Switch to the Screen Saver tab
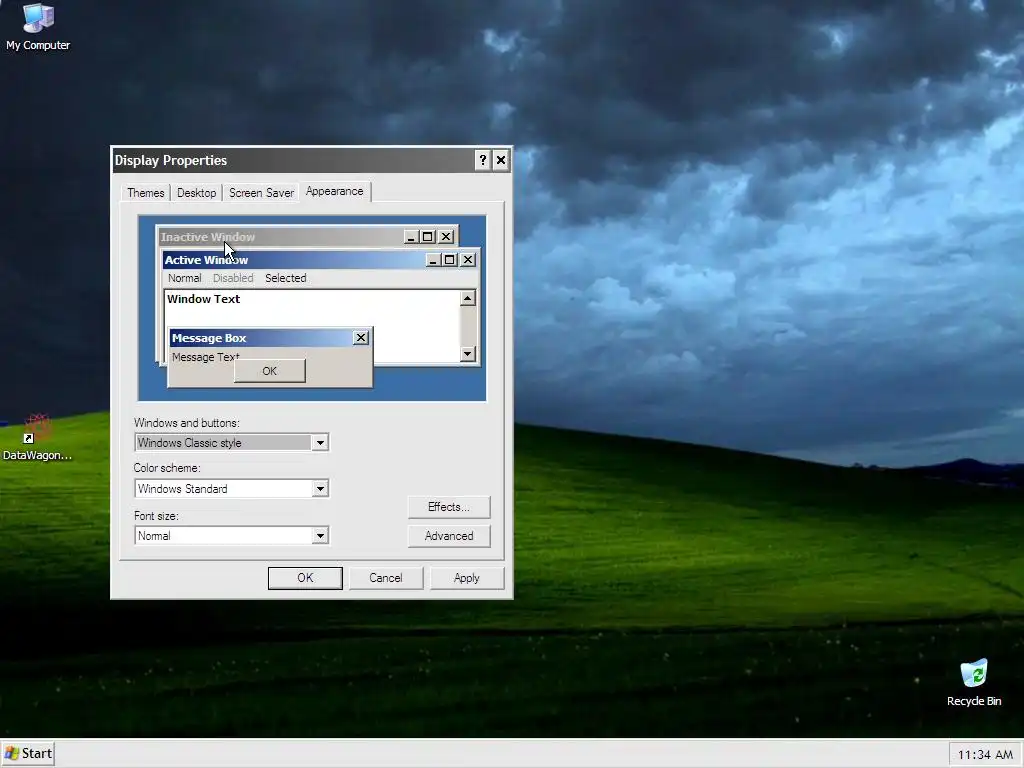Screen dimensions: 1024x768 tap(261, 193)
